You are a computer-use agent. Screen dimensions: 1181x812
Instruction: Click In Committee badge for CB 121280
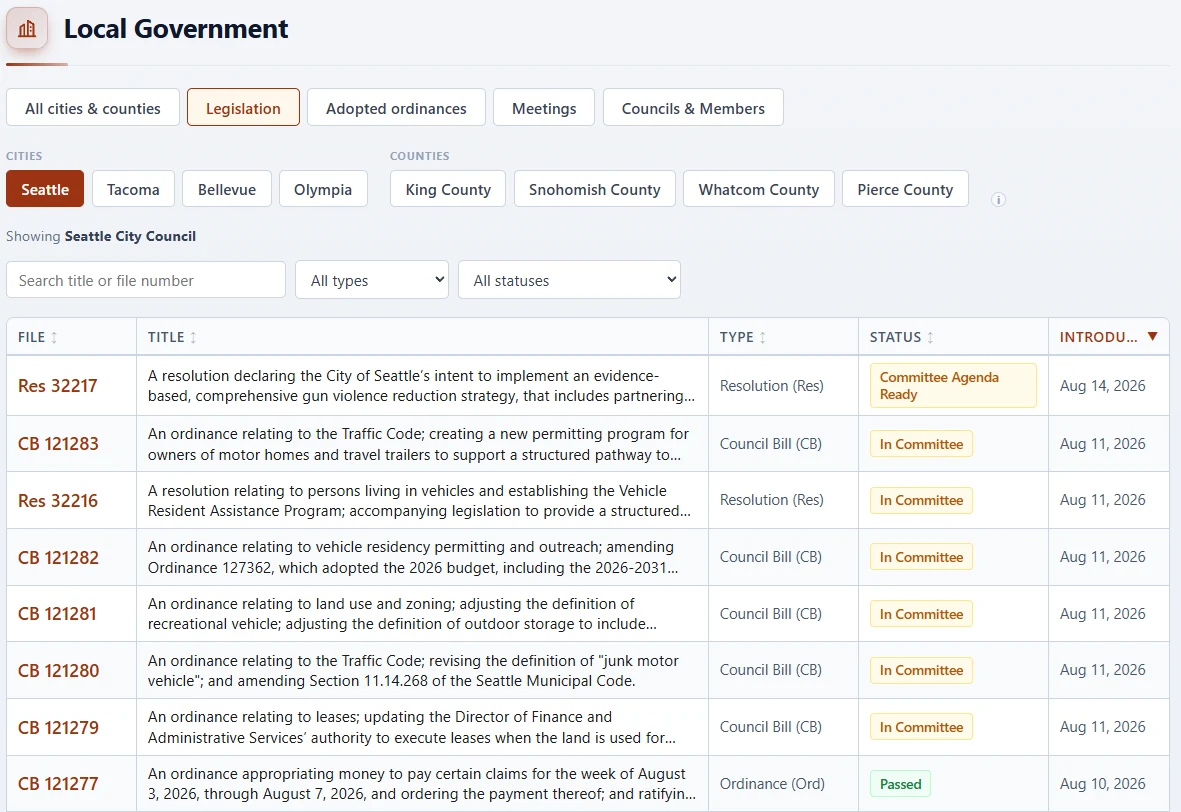(921, 670)
